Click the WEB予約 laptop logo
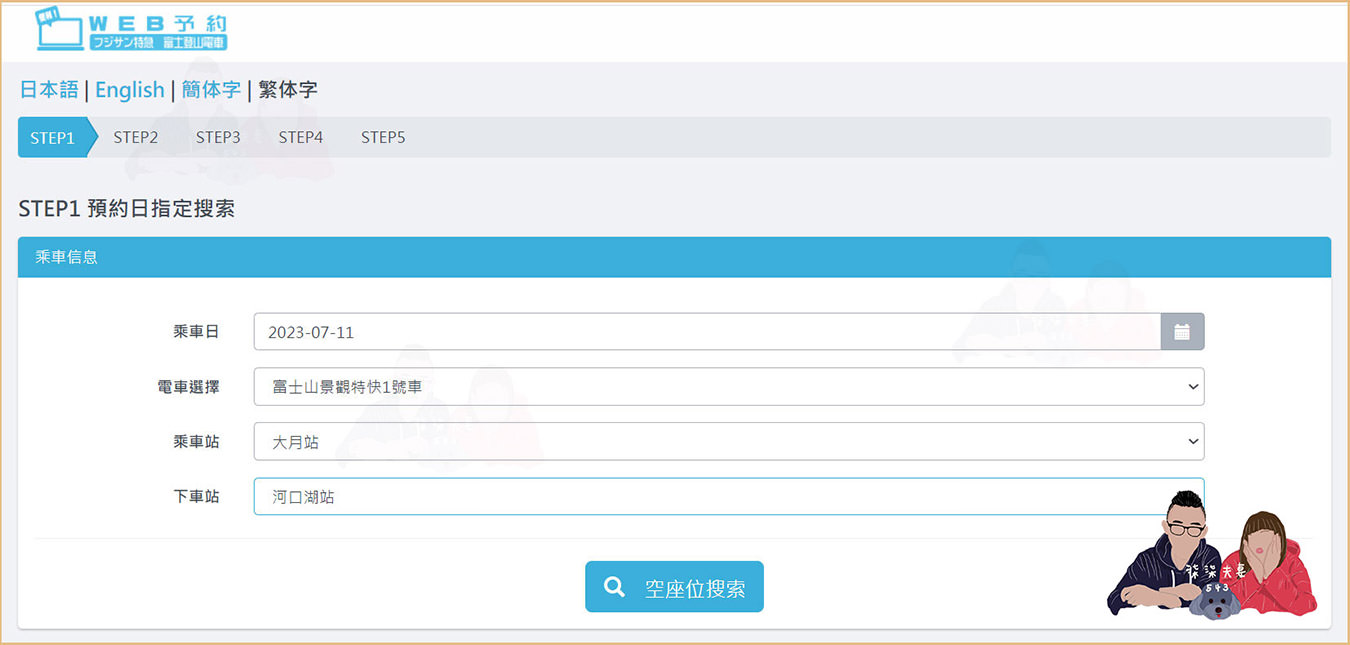Image resolution: width=1350 pixels, height=645 pixels. click(x=131, y=30)
